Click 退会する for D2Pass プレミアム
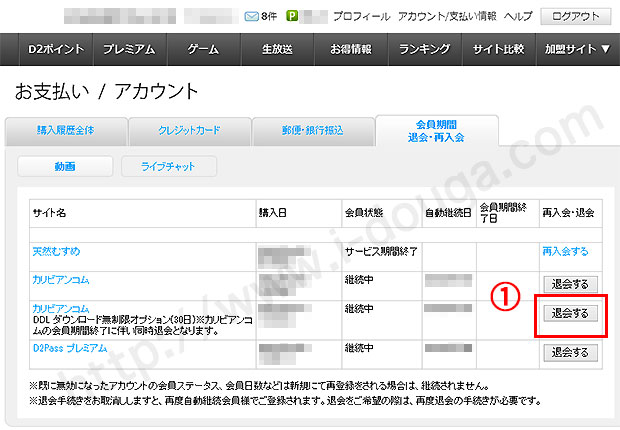 click(x=568, y=352)
